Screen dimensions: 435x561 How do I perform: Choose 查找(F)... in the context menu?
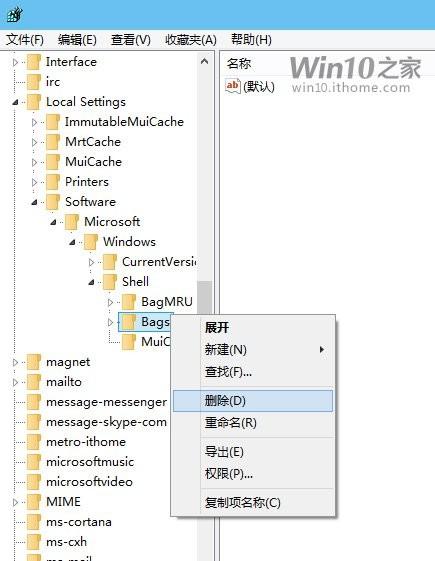253,372
